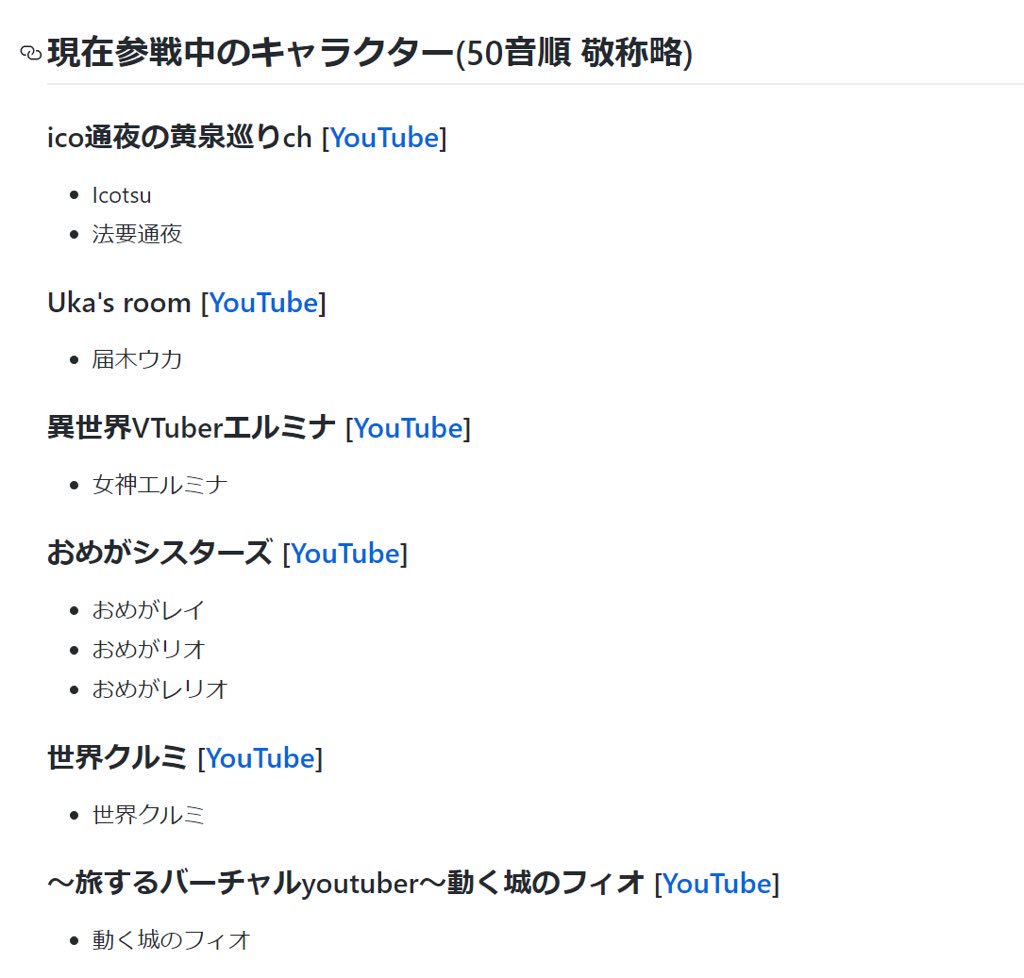Viewport: 1024px width, 978px height.
Task: Open YouTube link for 世界クルミ channel
Action: pyautogui.click(x=261, y=759)
